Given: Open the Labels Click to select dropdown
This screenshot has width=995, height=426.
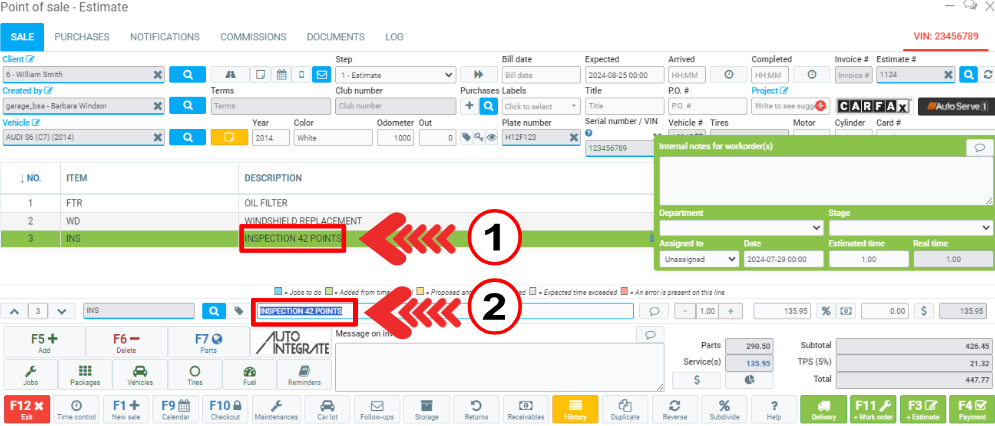Looking at the screenshot, I should [x=540, y=106].
